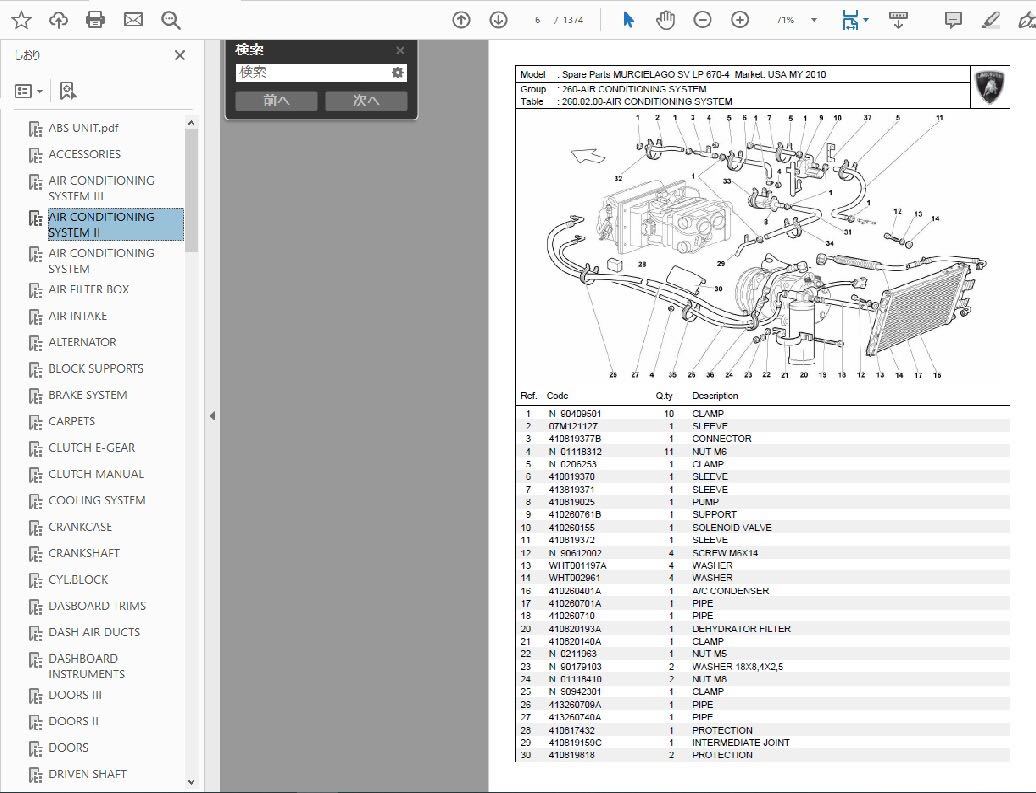Open the CYL.BLOCK bookmark
Viewport: 1036px width, 793px height.
pyautogui.click(x=78, y=580)
